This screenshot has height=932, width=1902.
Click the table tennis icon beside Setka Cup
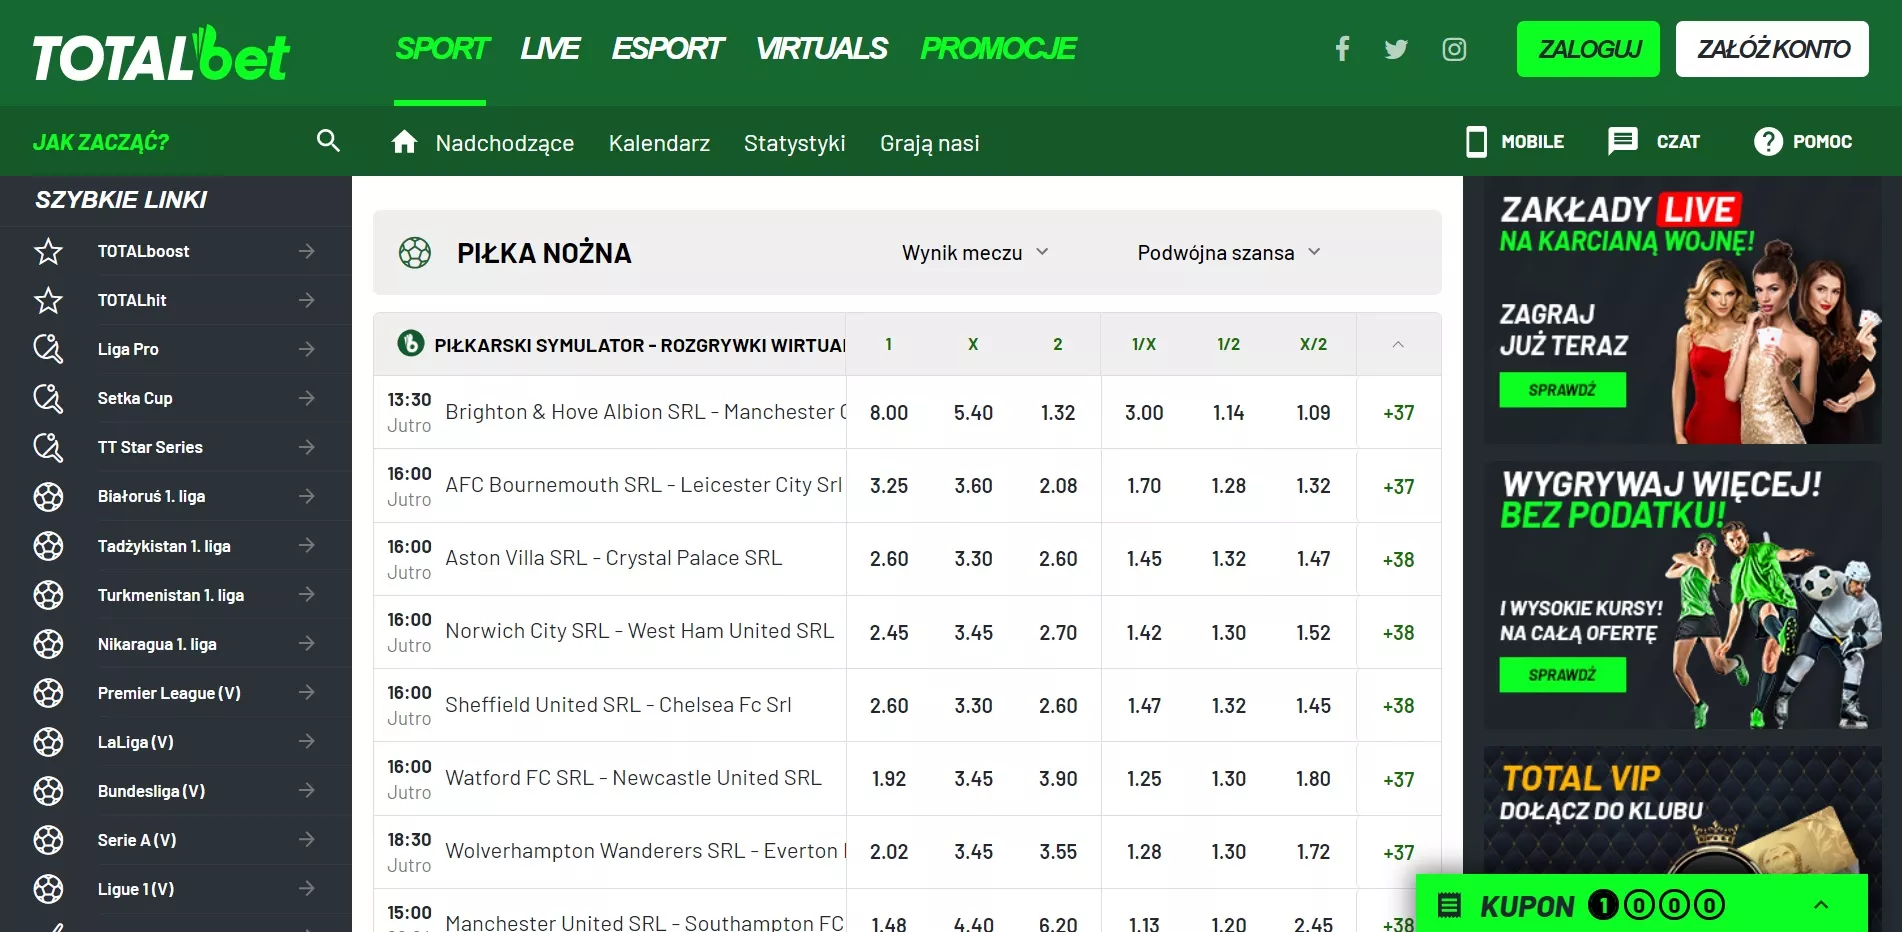pyautogui.click(x=48, y=398)
